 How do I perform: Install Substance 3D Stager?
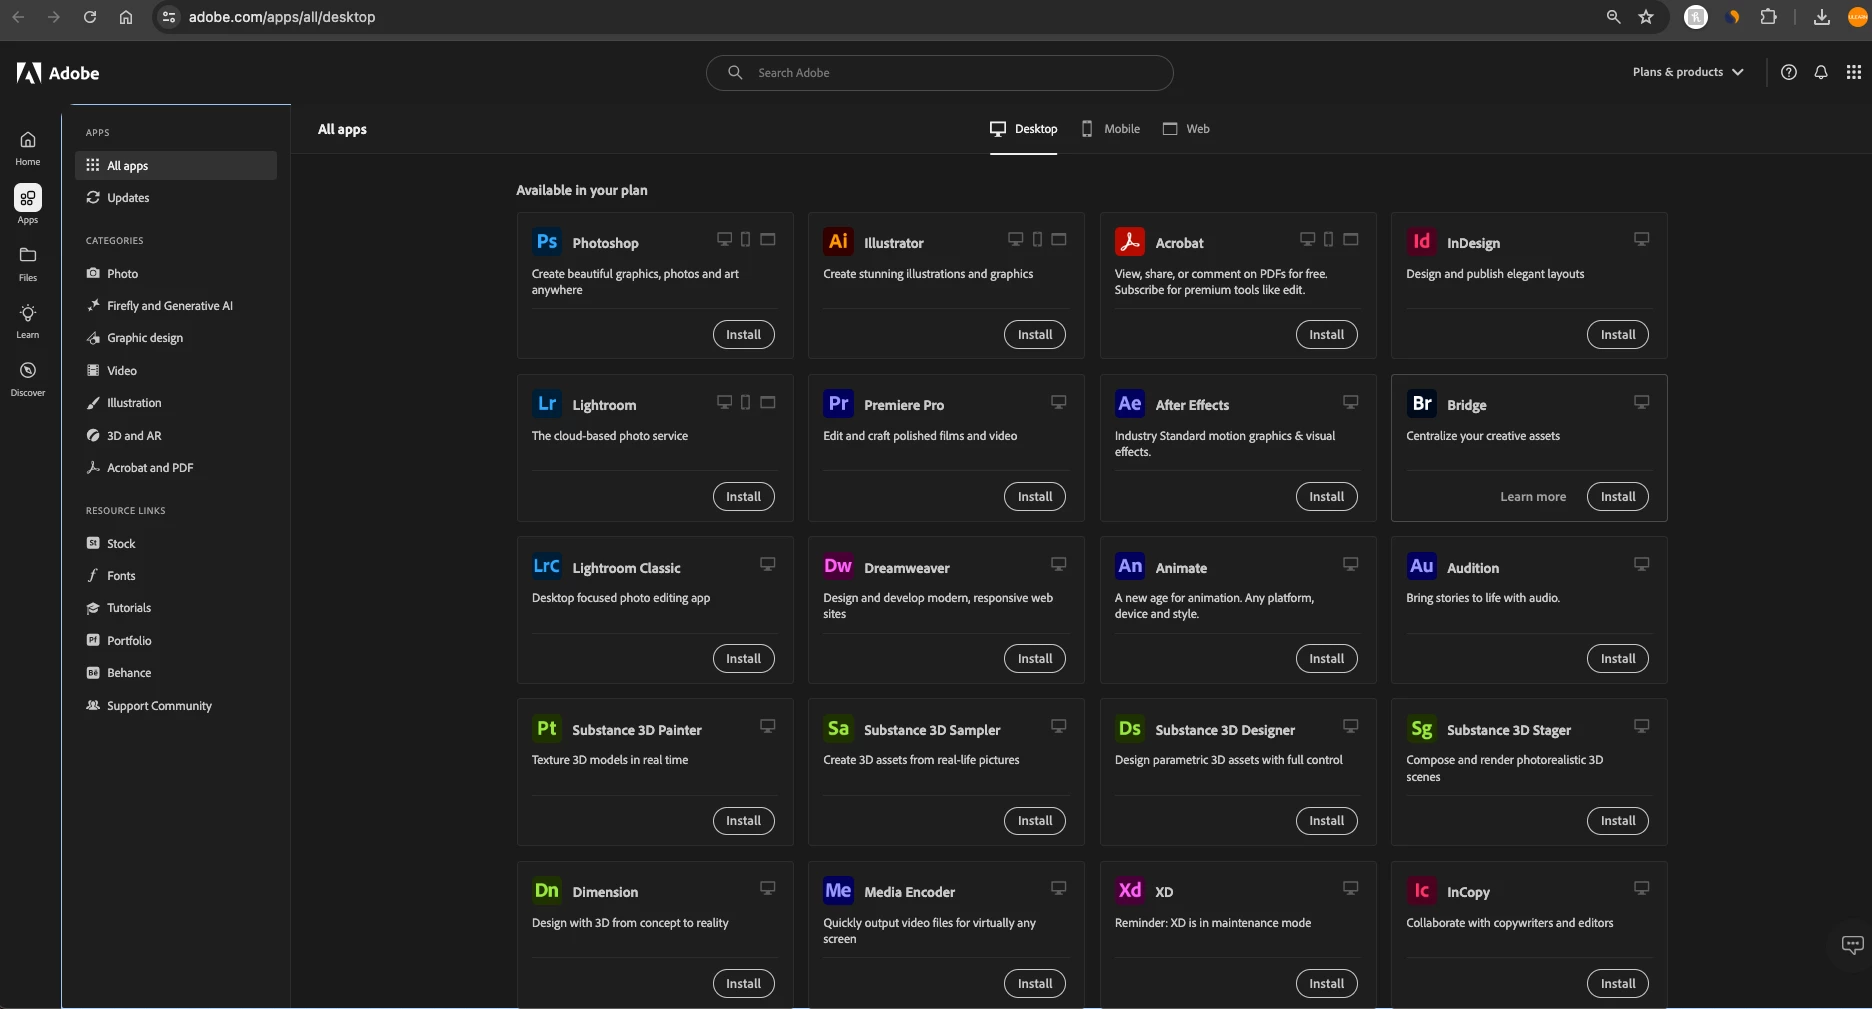click(1618, 821)
